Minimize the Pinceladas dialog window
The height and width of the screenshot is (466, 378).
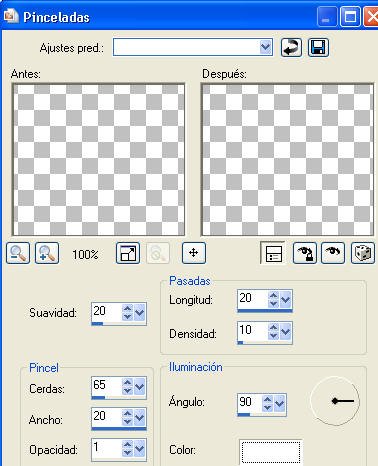327,17
